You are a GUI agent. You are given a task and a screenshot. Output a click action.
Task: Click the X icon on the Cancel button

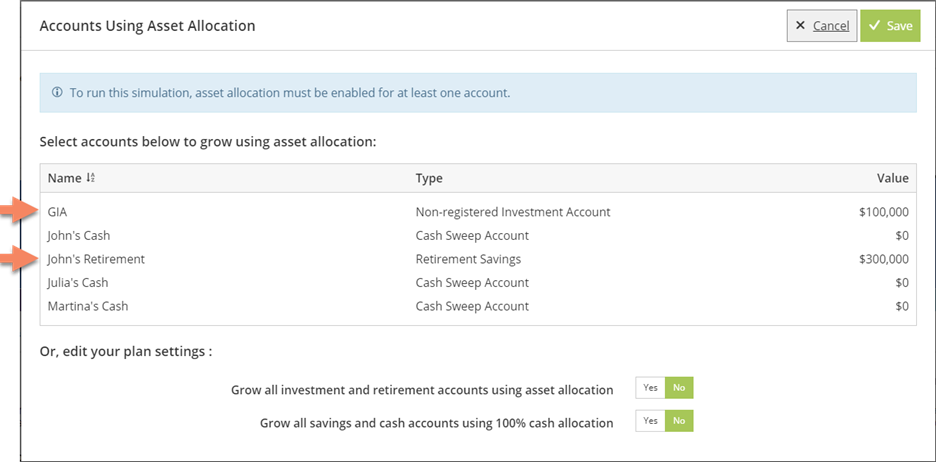800,26
